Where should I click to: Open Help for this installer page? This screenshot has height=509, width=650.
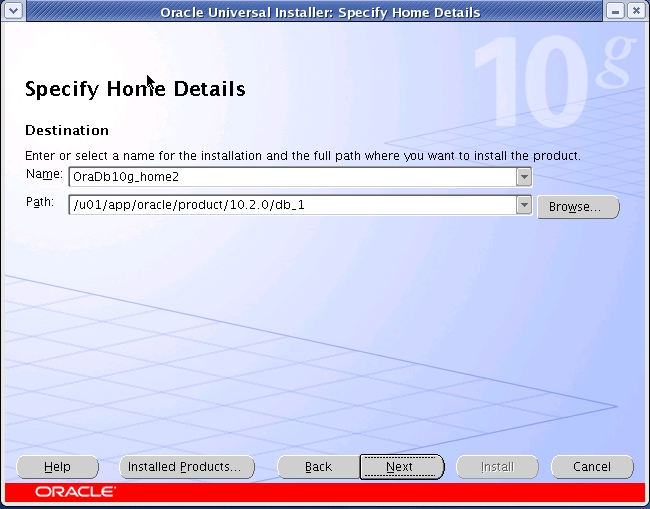(x=57, y=467)
